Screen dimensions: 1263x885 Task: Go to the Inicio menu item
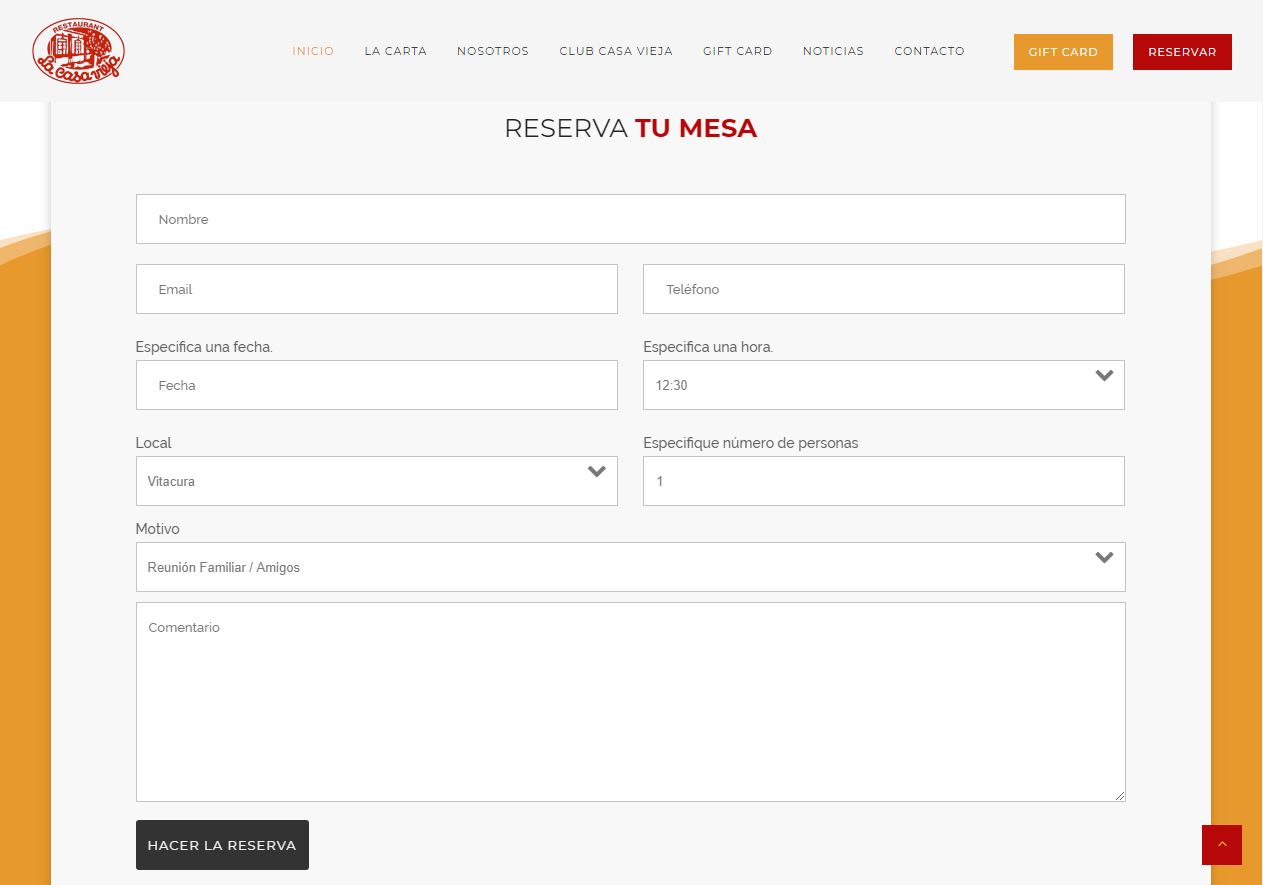click(313, 51)
